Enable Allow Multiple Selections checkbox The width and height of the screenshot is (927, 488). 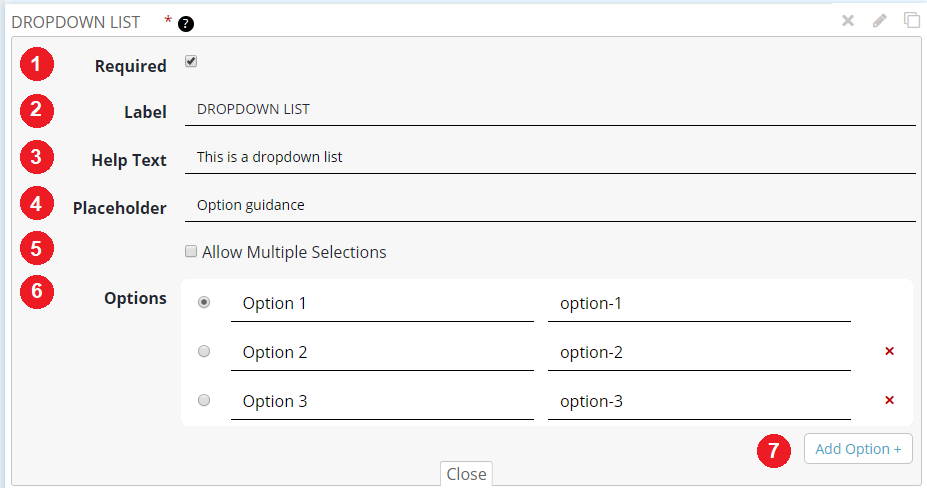coord(191,252)
